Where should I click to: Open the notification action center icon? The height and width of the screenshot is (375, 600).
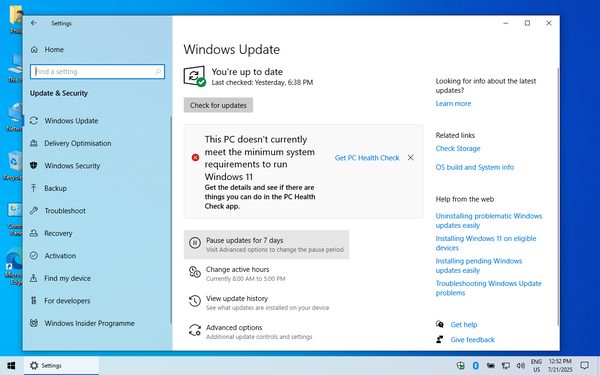(x=584, y=366)
